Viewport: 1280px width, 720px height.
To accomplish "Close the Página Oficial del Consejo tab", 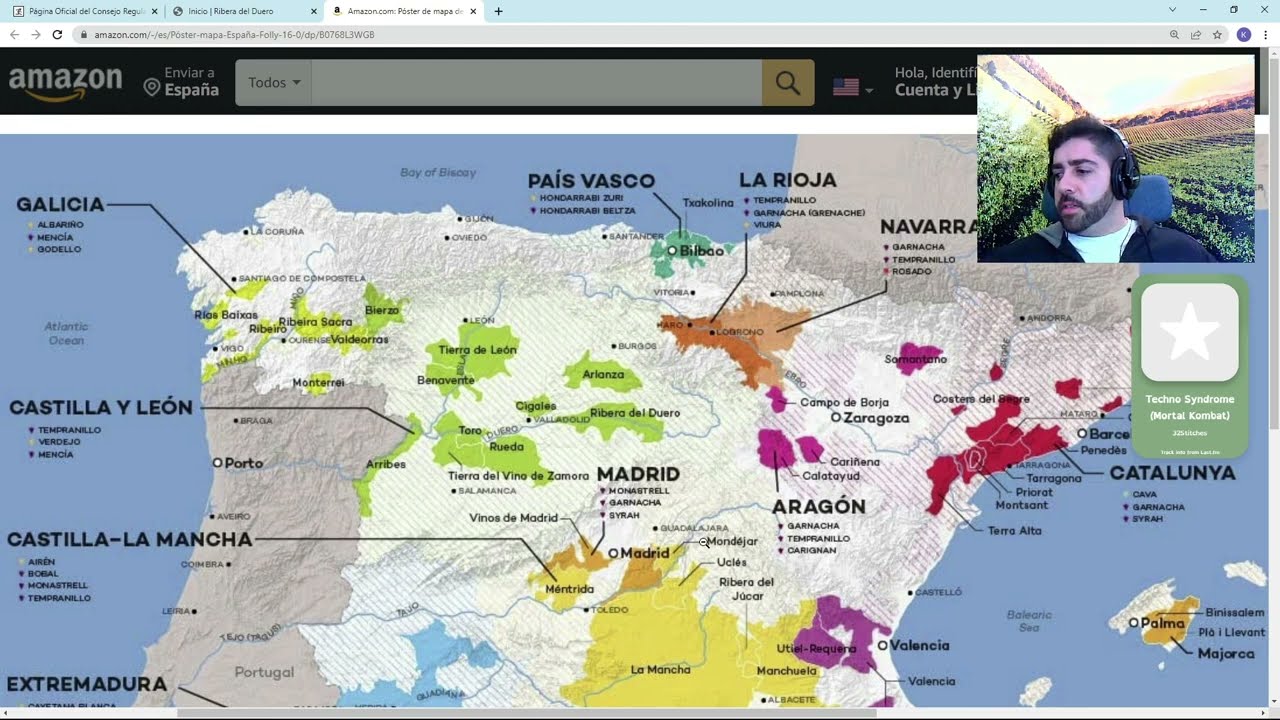I will pos(154,11).
